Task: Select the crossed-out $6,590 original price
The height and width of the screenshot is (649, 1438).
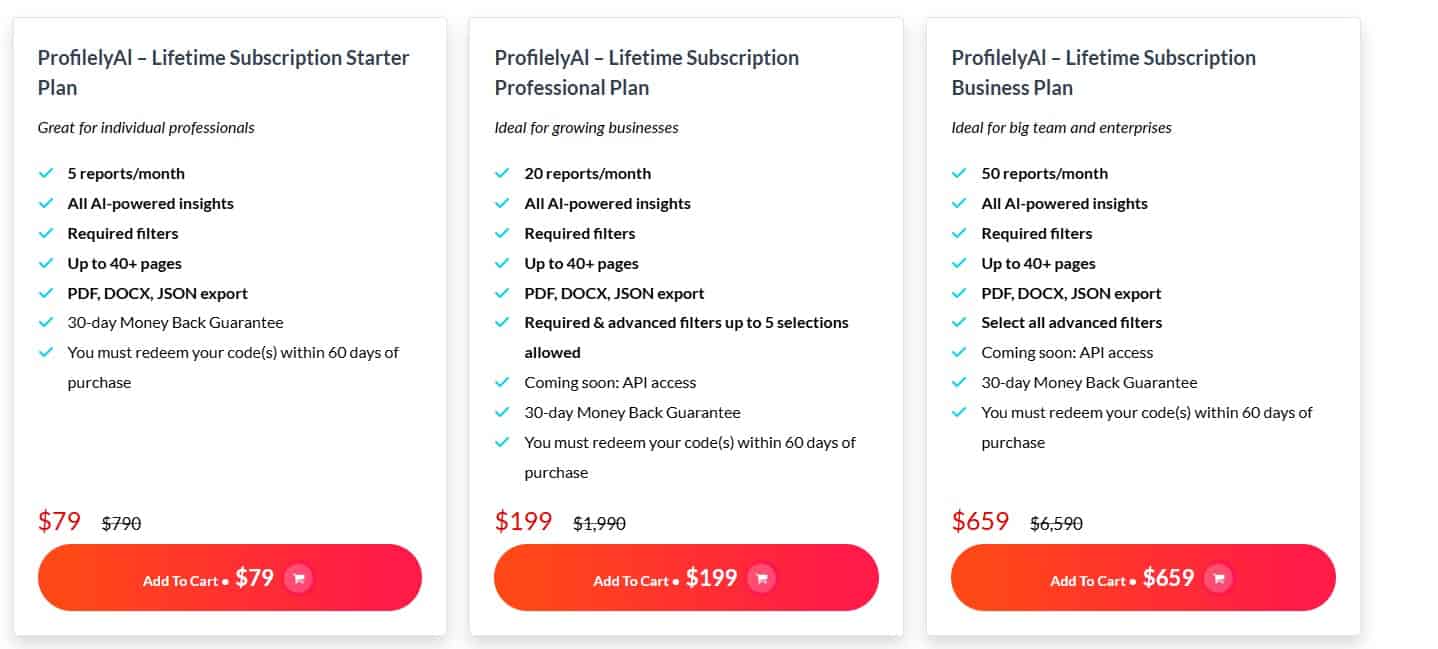Action: (1055, 522)
